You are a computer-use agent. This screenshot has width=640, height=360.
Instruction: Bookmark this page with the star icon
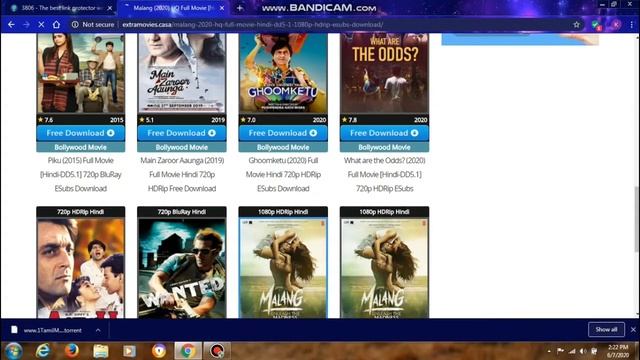(576, 24)
